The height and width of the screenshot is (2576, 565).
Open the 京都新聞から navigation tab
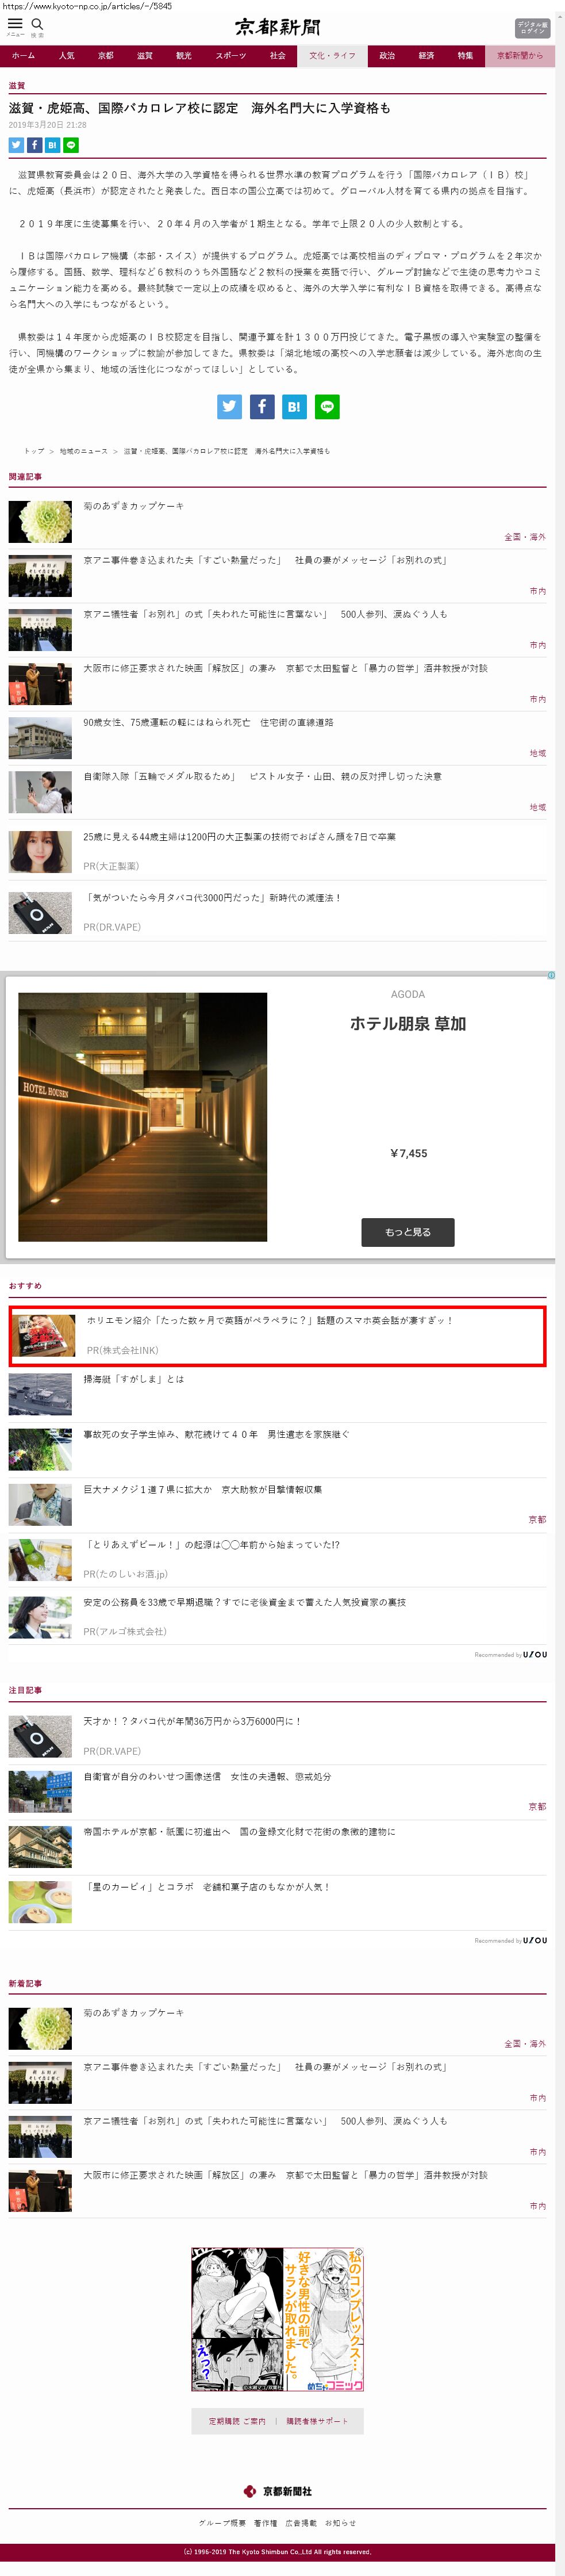pyautogui.click(x=520, y=56)
